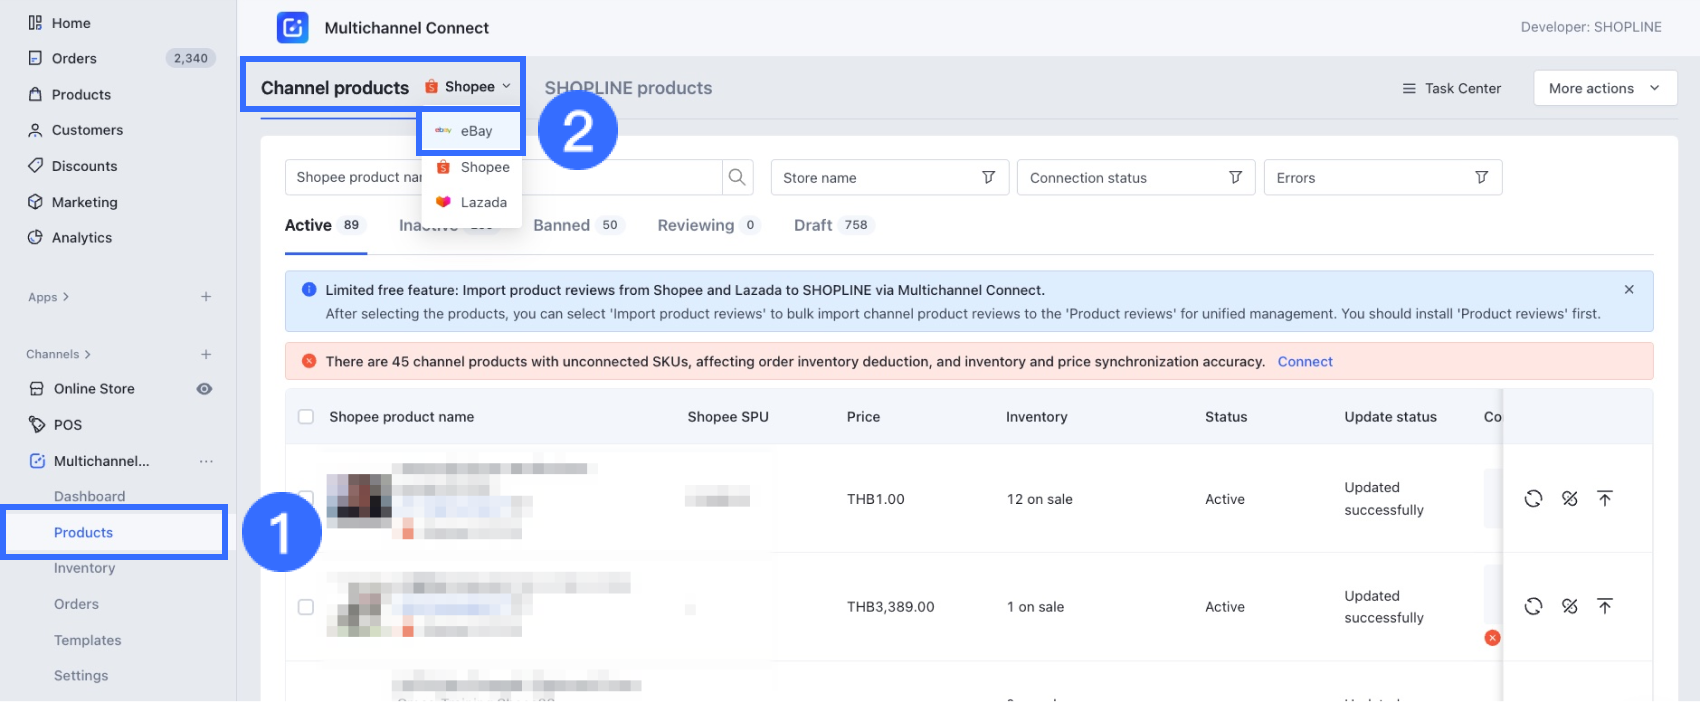This screenshot has width=1700, height=702.
Task: Click the first product thumbnail image
Action: pyautogui.click(x=359, y=499)
